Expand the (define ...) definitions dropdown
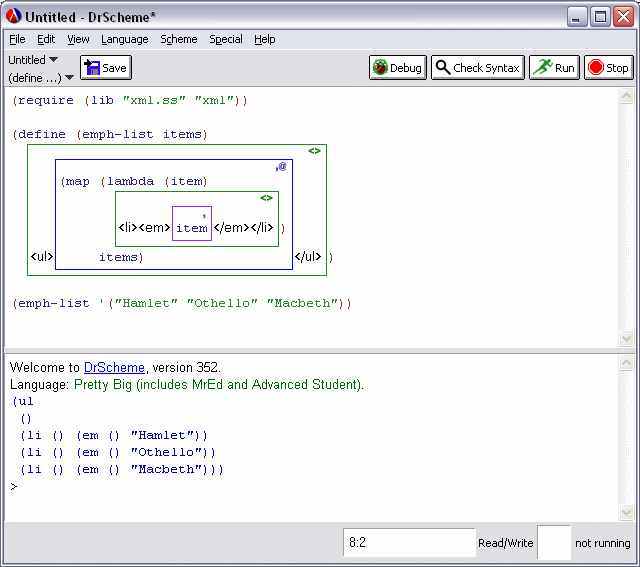 (x=41, y=78)
